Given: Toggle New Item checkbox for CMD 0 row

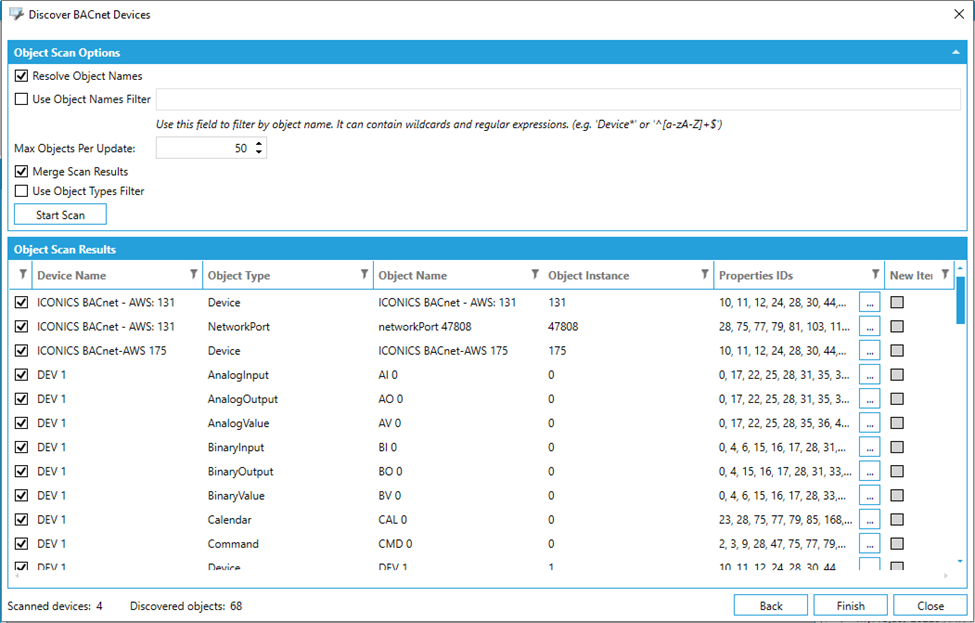Looking at the screenshot, I should point(897,543).
